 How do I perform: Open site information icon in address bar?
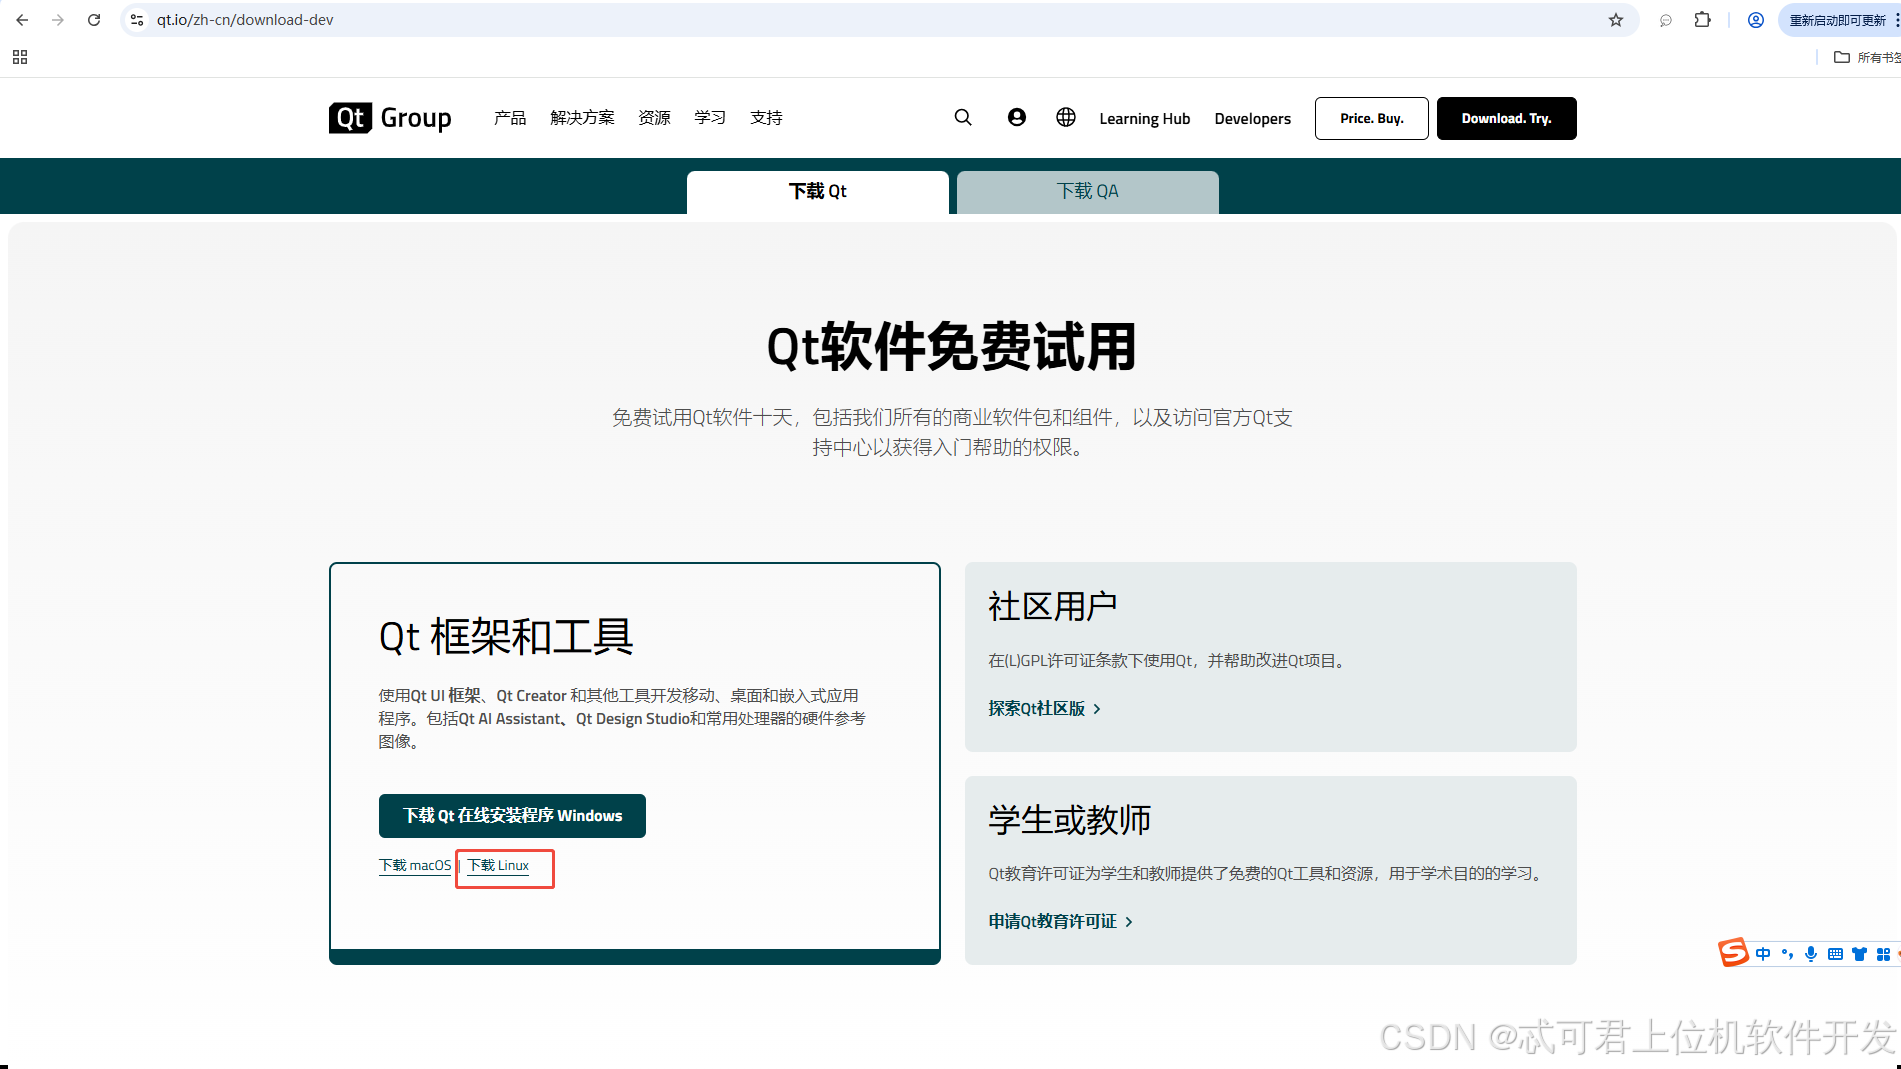pyautogui.click(x=137, y=20)
